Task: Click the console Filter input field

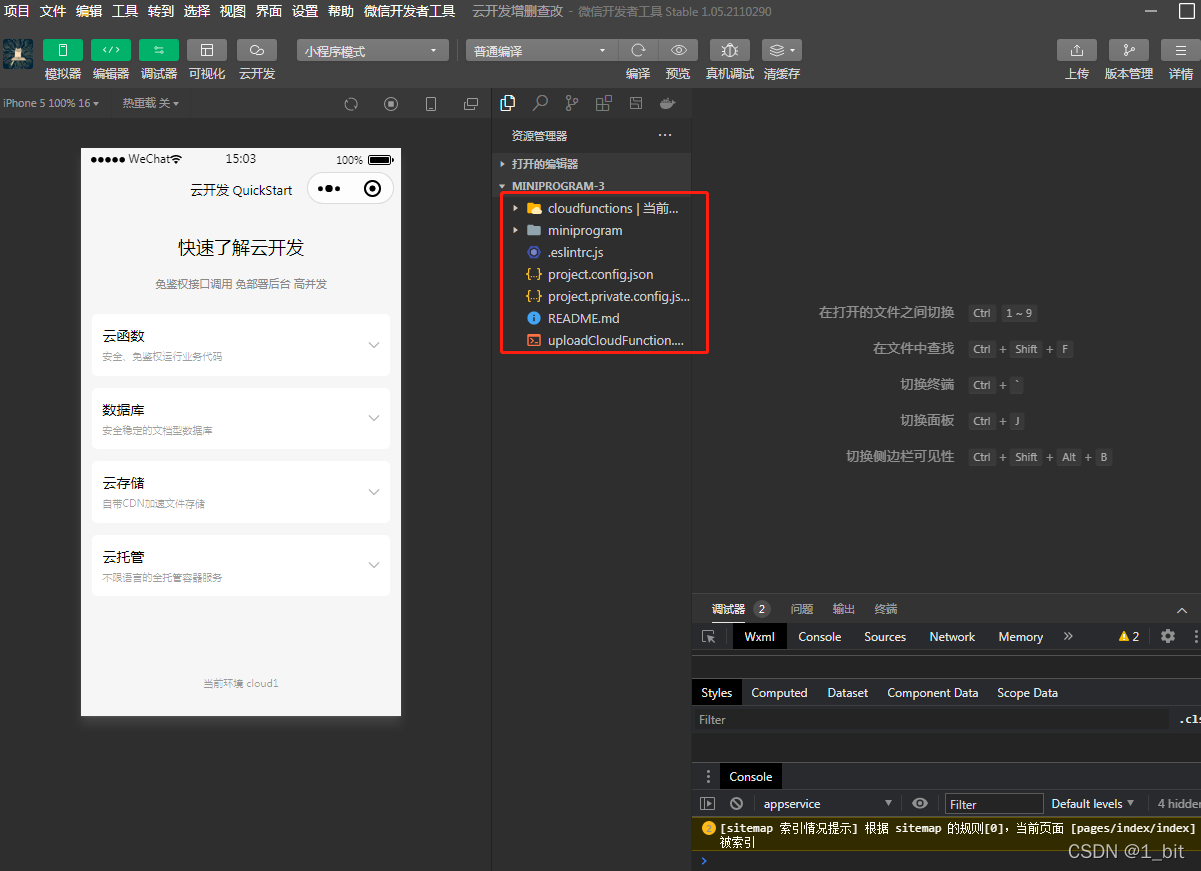Action: 994,804
